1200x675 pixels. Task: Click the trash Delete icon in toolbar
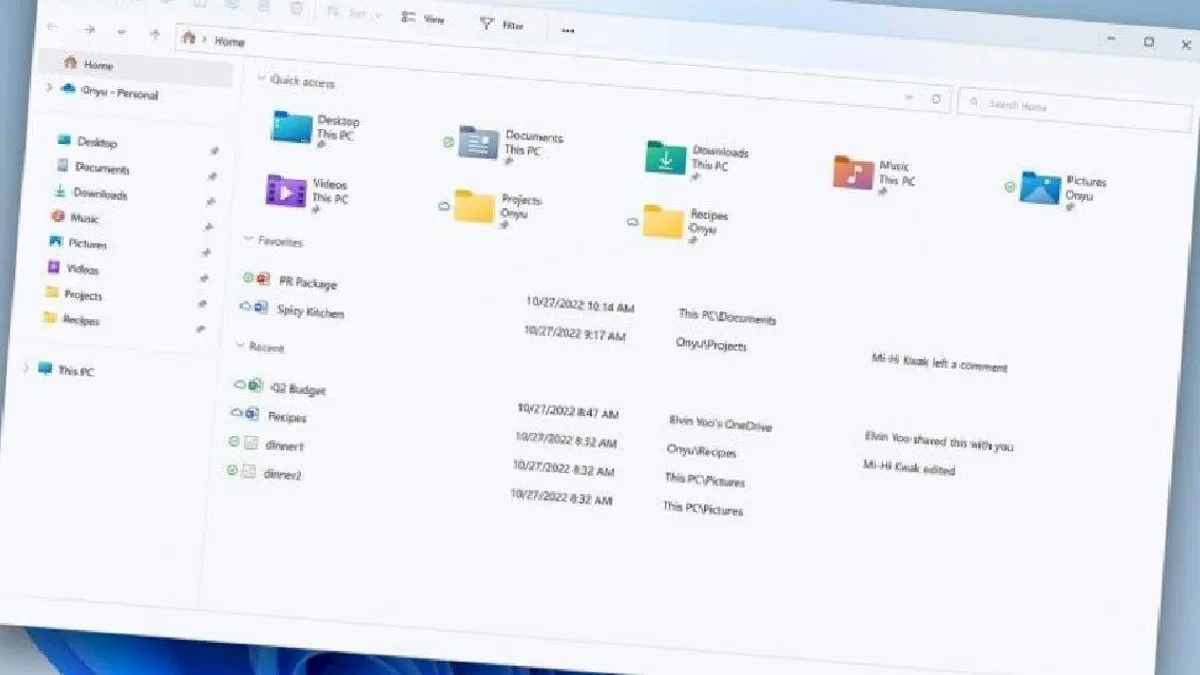click(x=296, y=8)
